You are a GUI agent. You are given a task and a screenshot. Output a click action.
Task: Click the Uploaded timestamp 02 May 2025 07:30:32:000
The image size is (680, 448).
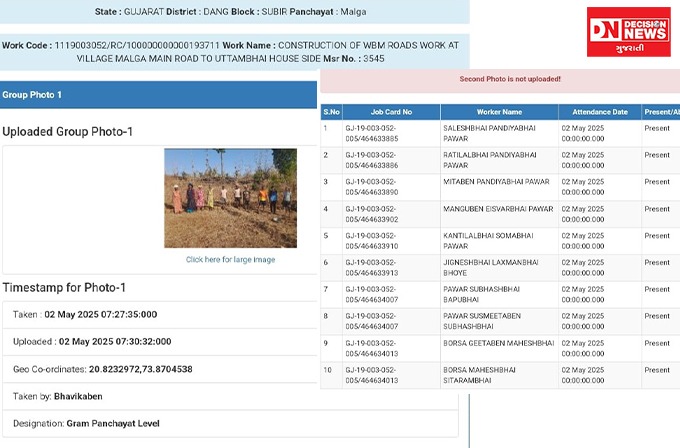[x=115, y=342]
